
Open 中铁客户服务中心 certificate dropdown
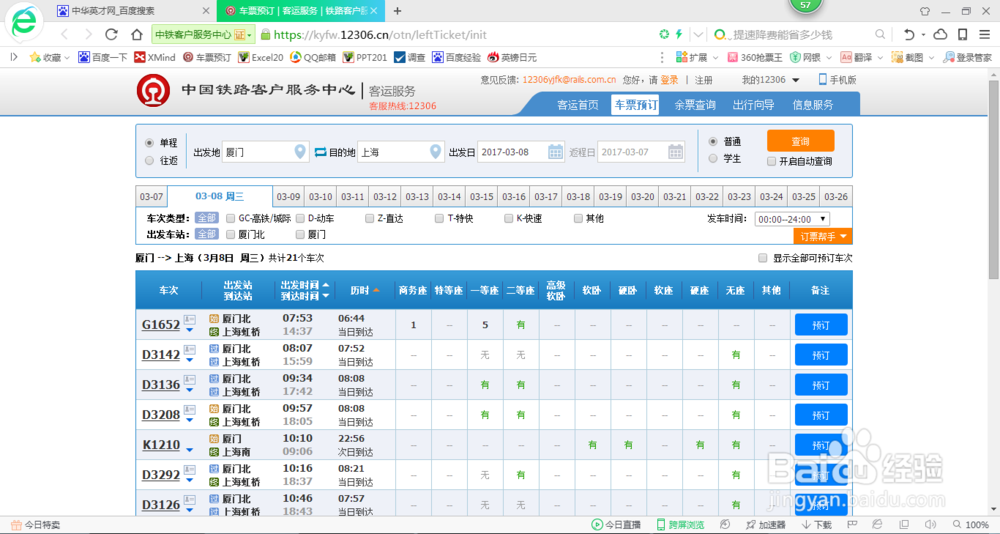pos(203,34)
